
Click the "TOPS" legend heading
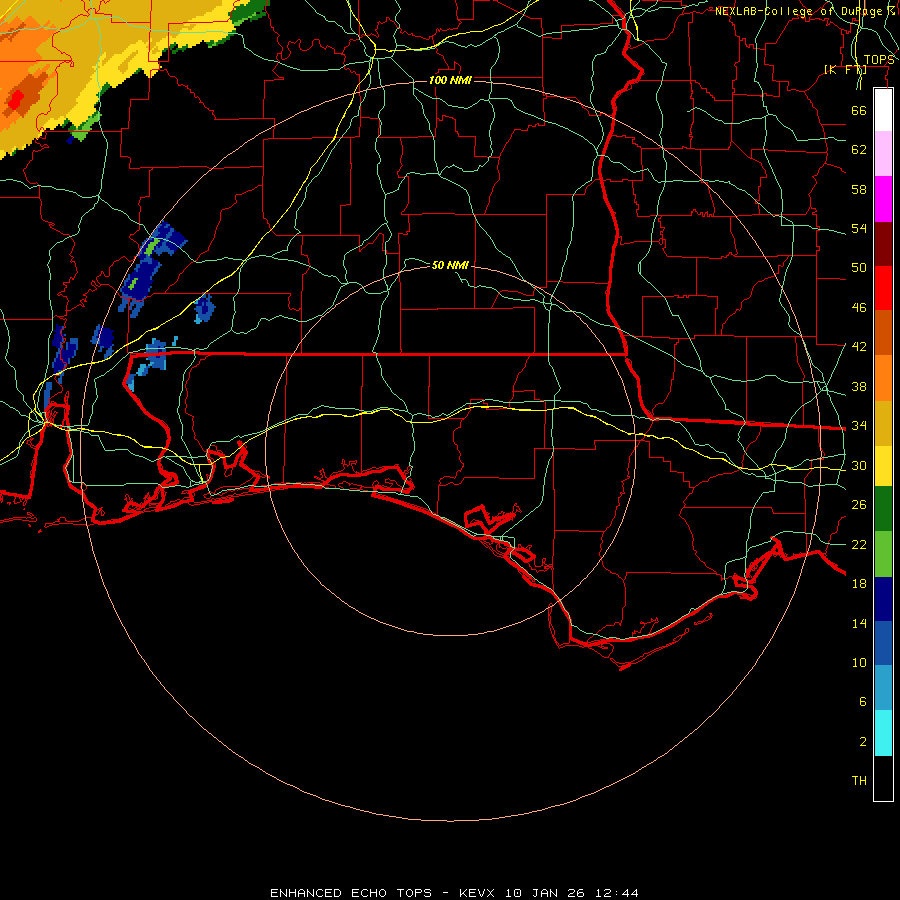879,60
